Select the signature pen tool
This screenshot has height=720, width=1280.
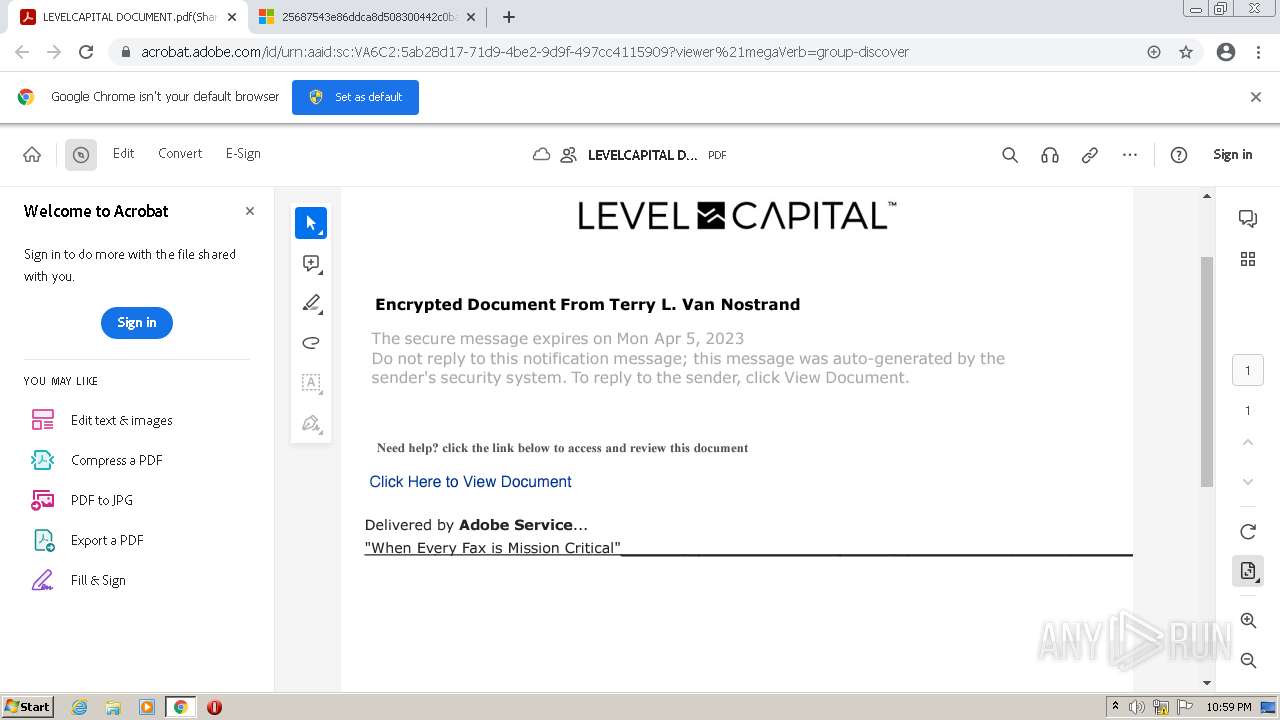click(x=311, y=423)
